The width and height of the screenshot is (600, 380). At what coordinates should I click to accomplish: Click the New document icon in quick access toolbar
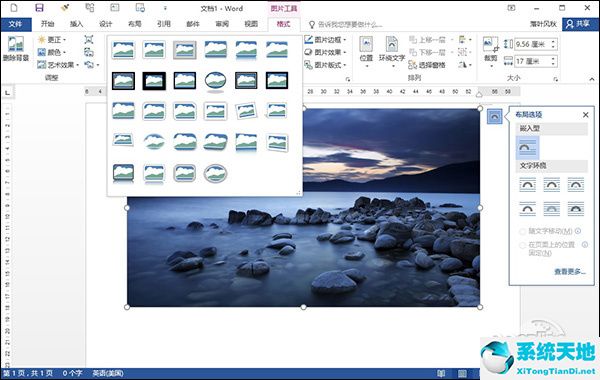click(14, 8)
